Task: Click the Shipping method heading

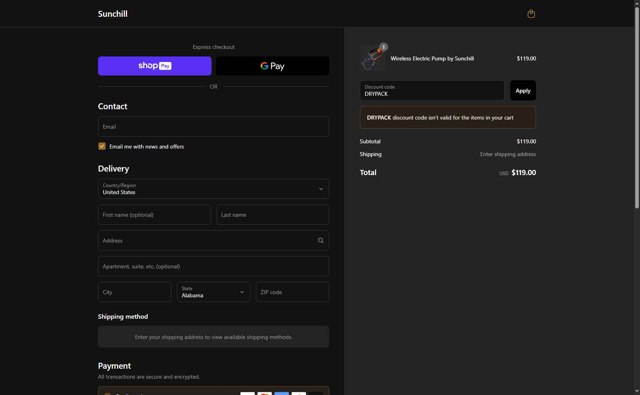Action: coord(123,316)
